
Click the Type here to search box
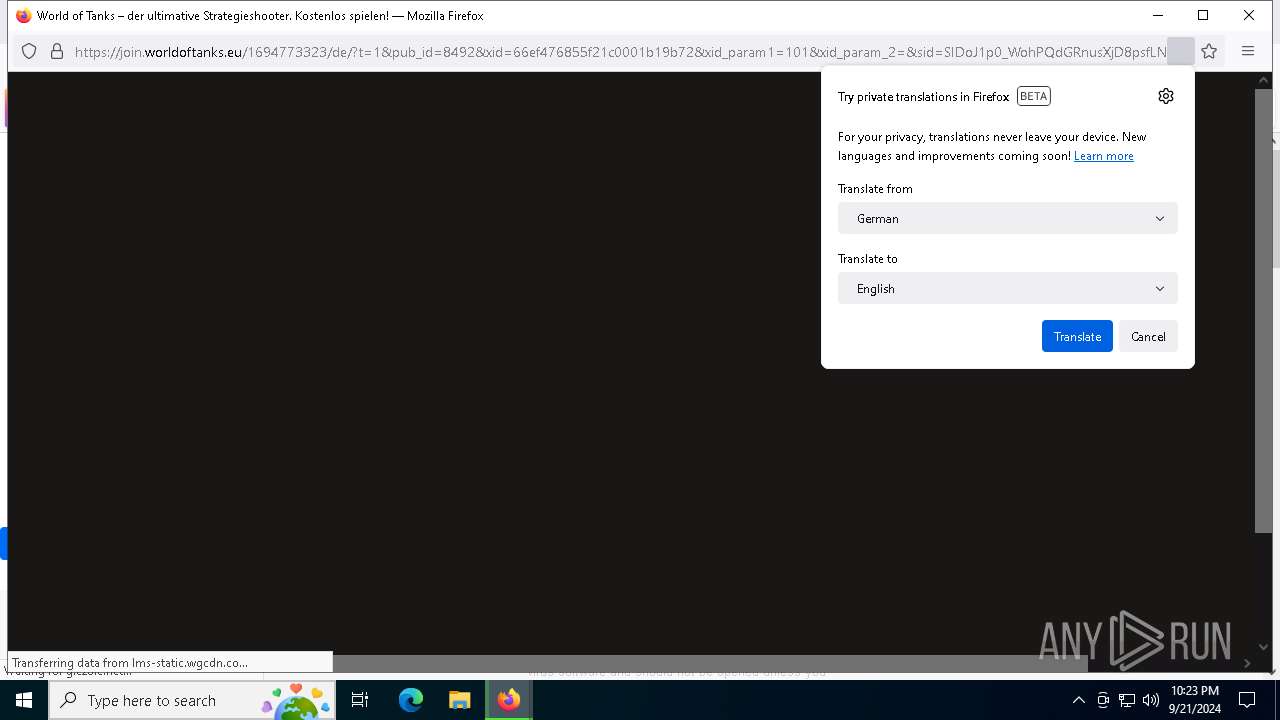[192, 700]
